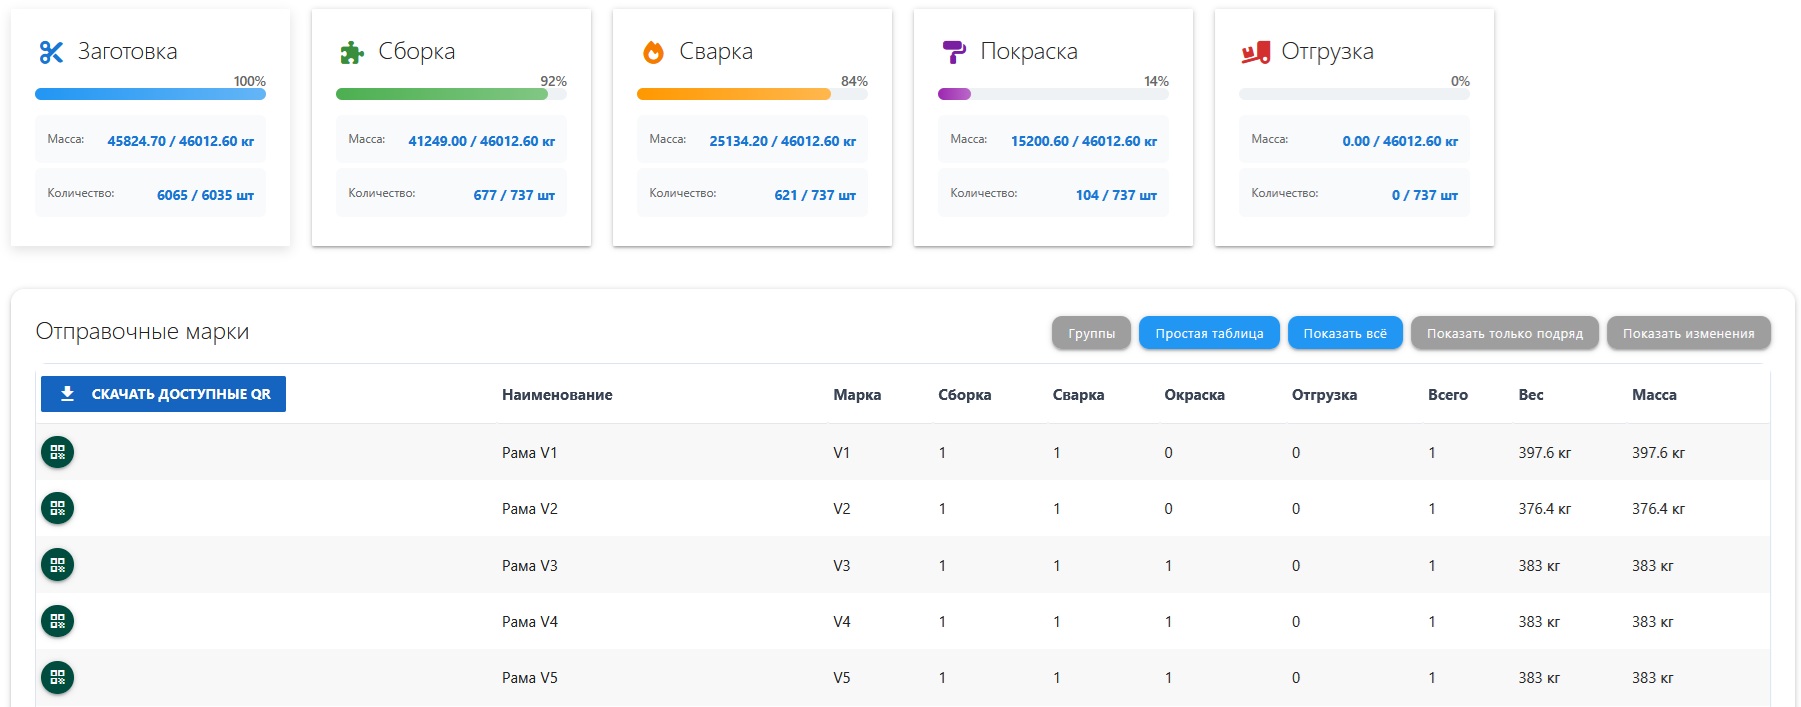Click the puzzle piece icon beside Сборка
This screenshot has height=707, width=1801.
click(x=352, y=52)
